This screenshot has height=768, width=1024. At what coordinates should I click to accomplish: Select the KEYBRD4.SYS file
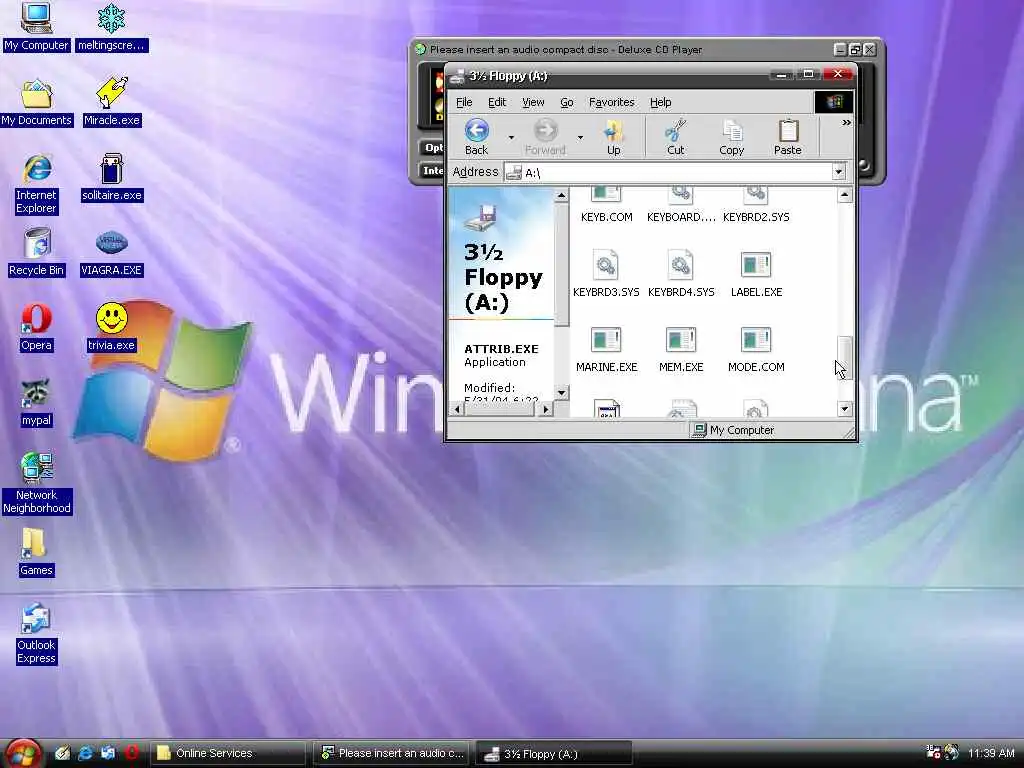pos(681,274)
